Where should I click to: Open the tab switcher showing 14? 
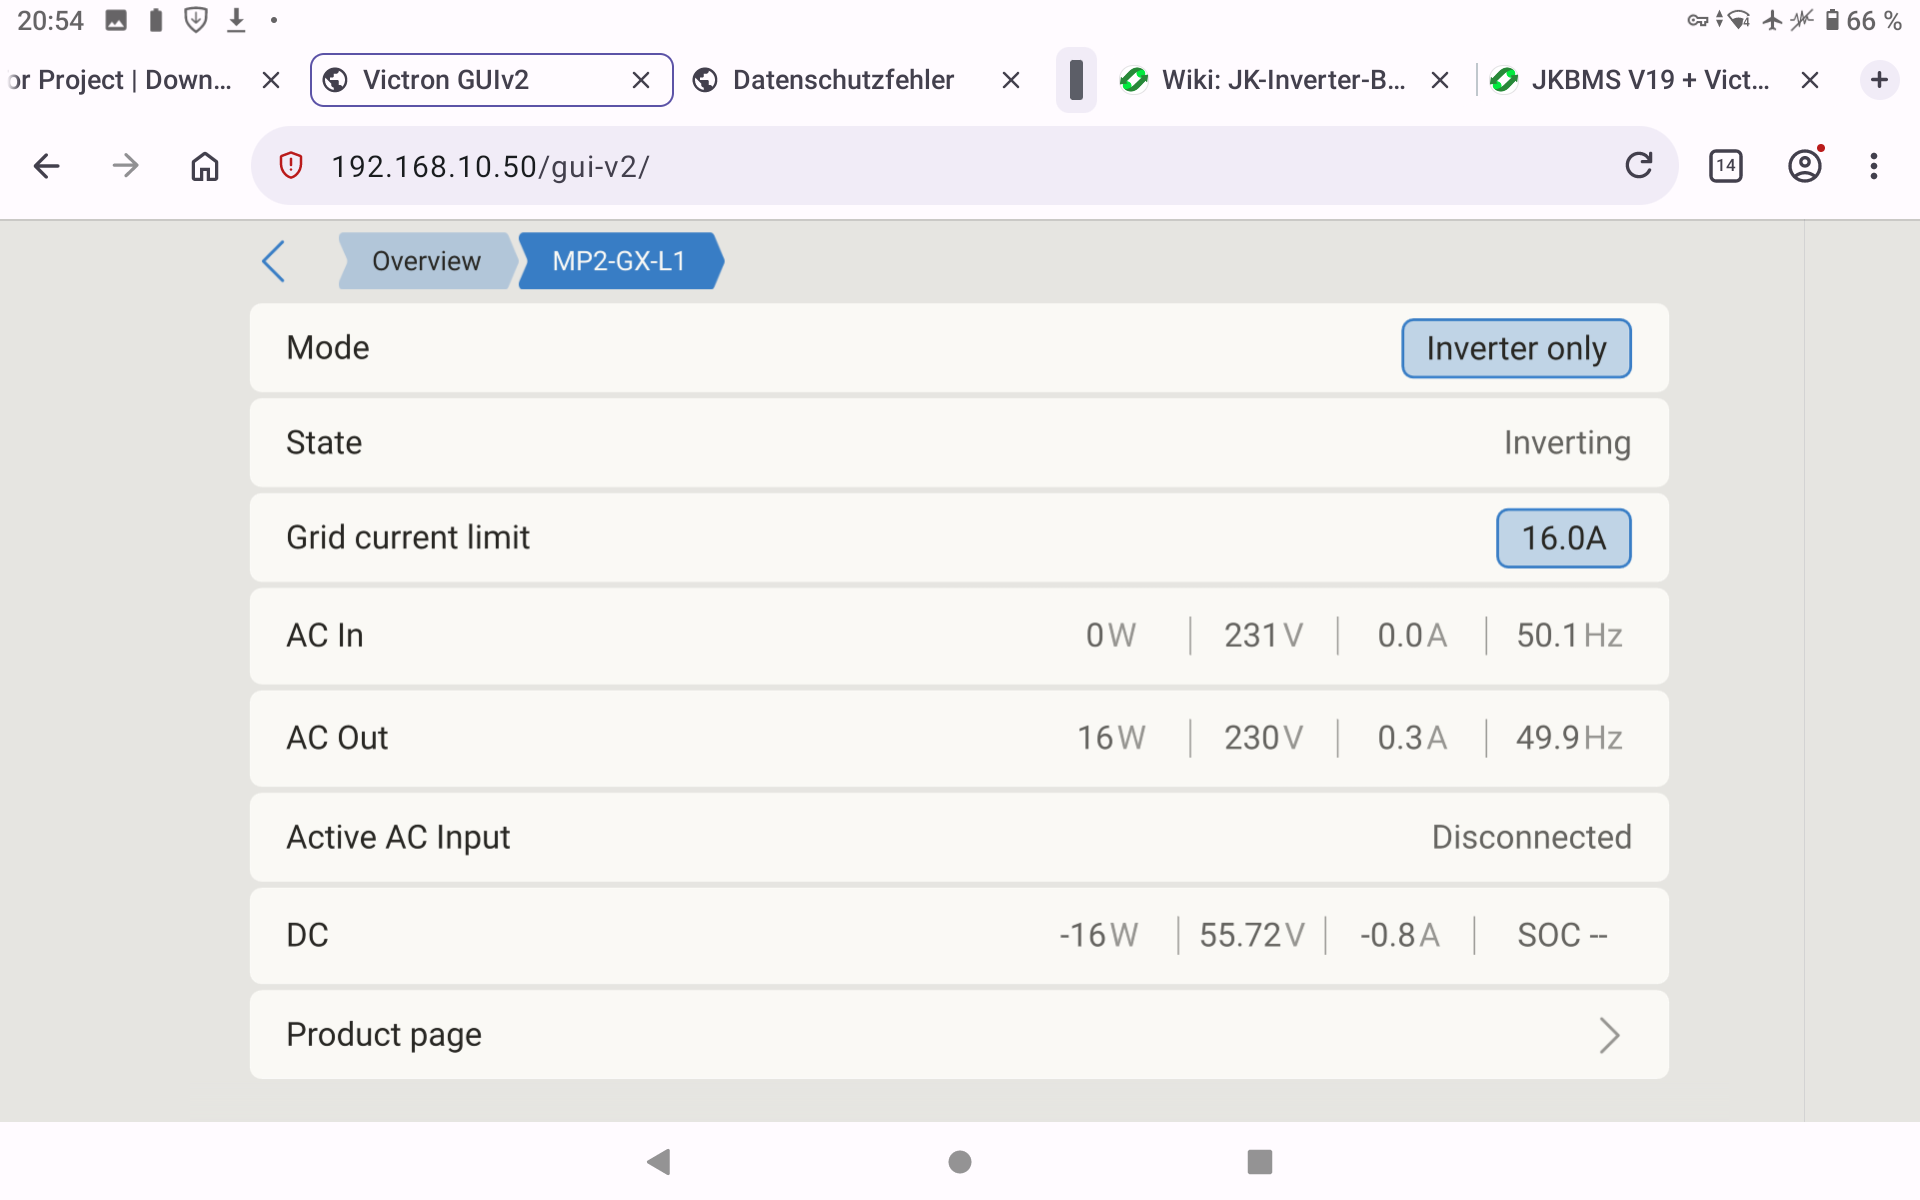pyautogui.click(x=1725, y=166)
